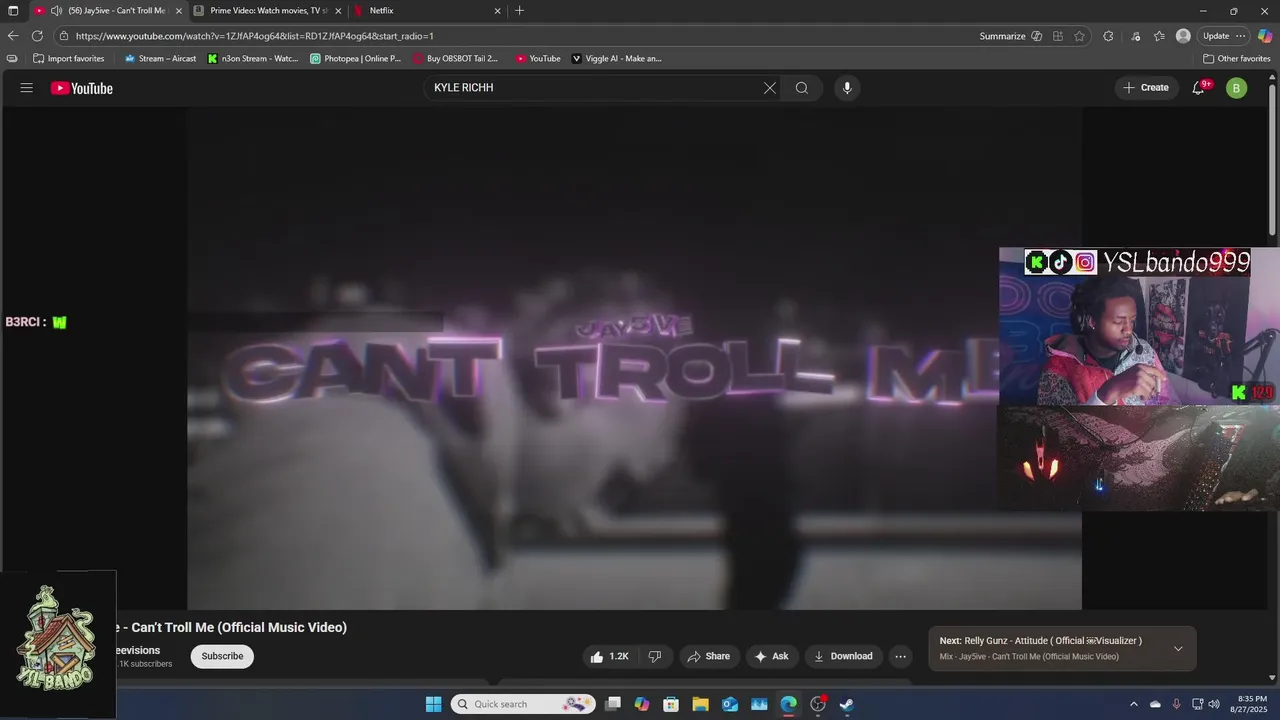The height and width of the screenshot is (720, 1280).
Task: Open Steam from the taskbar
Action: 847,704
